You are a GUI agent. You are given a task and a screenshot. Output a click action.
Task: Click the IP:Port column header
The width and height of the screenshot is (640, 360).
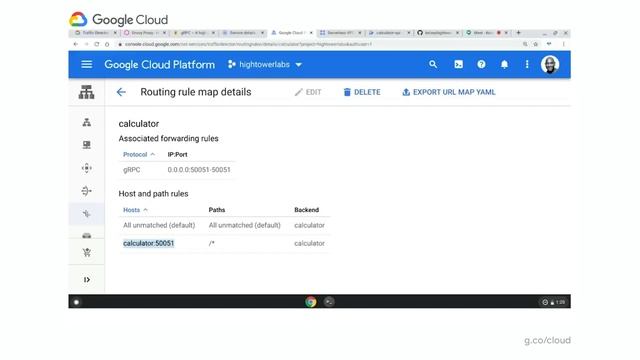(177, 154)
